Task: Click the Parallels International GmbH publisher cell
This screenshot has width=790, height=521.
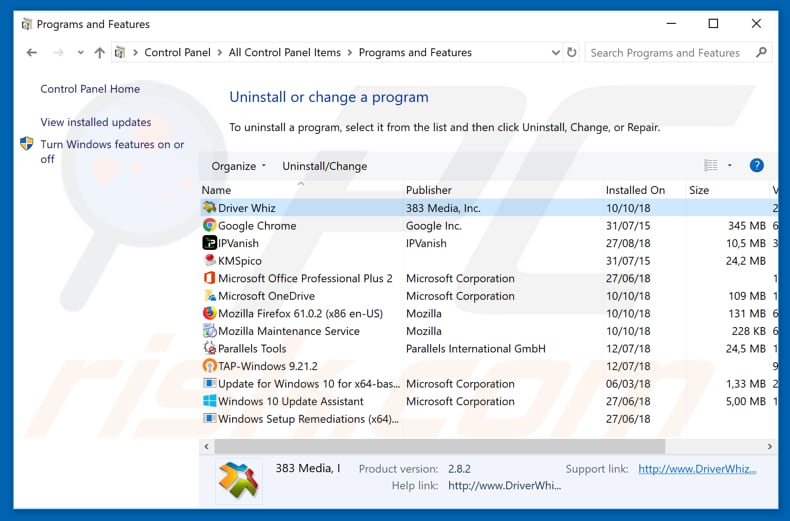Action: (x=476, y=349)
